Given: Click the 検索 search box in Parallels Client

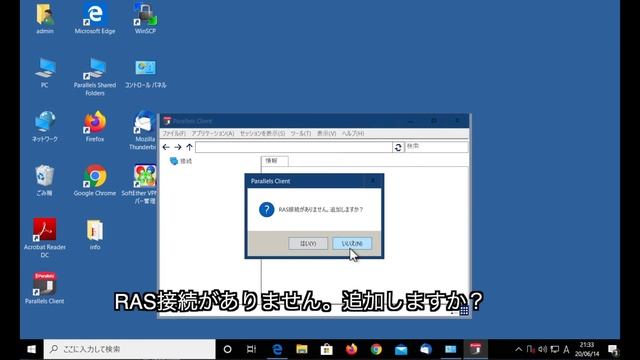Looking at the screenshot, I should click(x=436, y=147).
